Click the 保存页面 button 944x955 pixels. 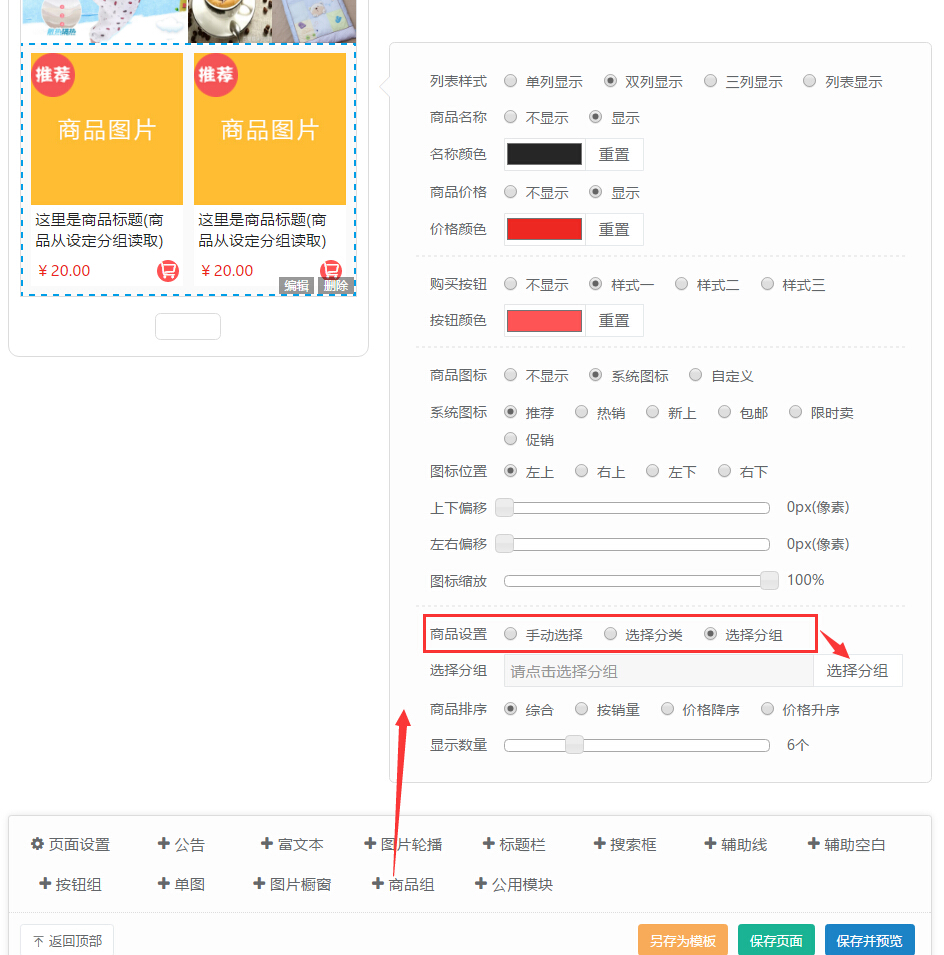(776, 941)
